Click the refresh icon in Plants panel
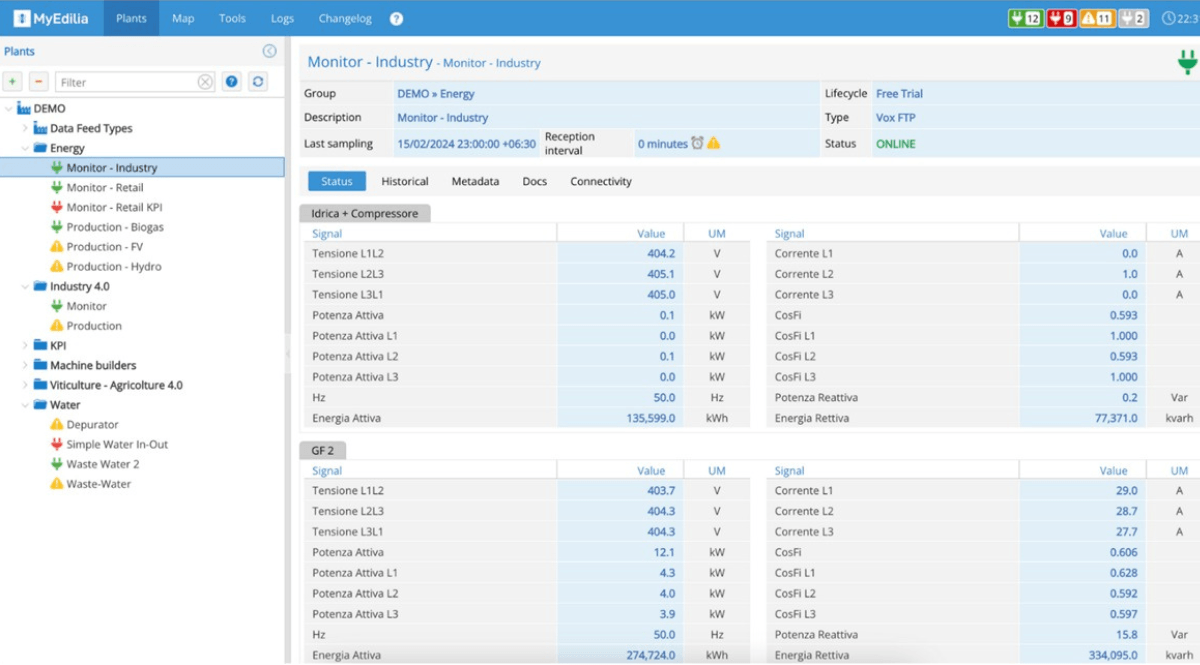The image size is (1200, 665). 258,82
